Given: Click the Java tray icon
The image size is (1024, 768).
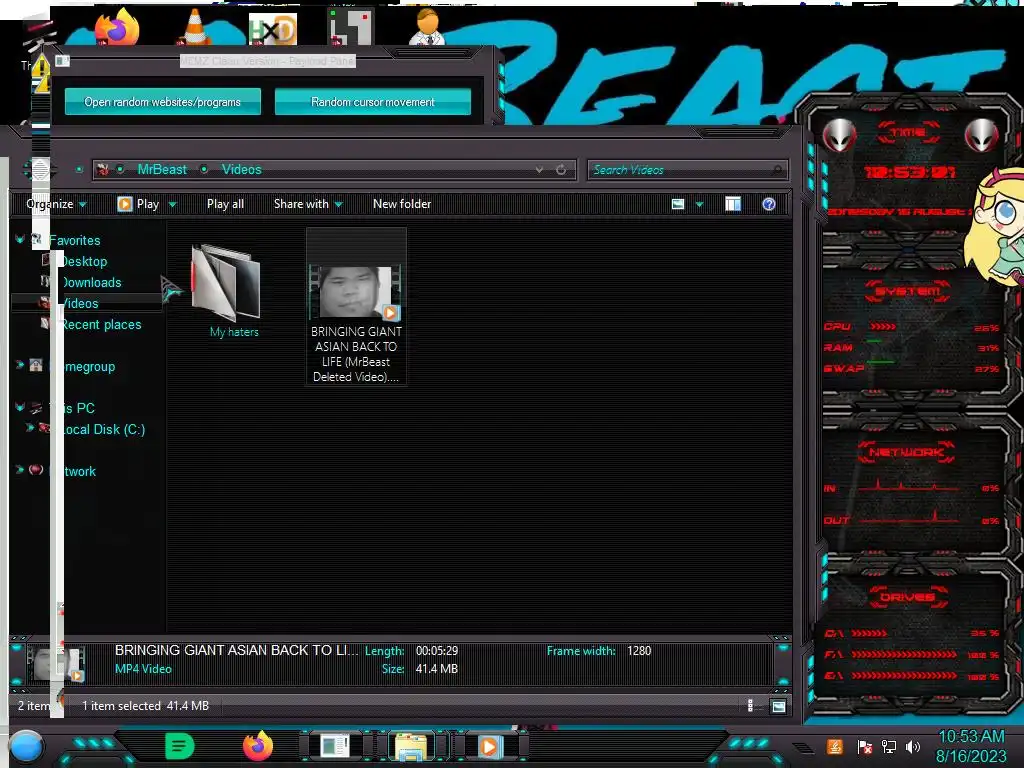Looking at the screenshot, I should (834, 746).
